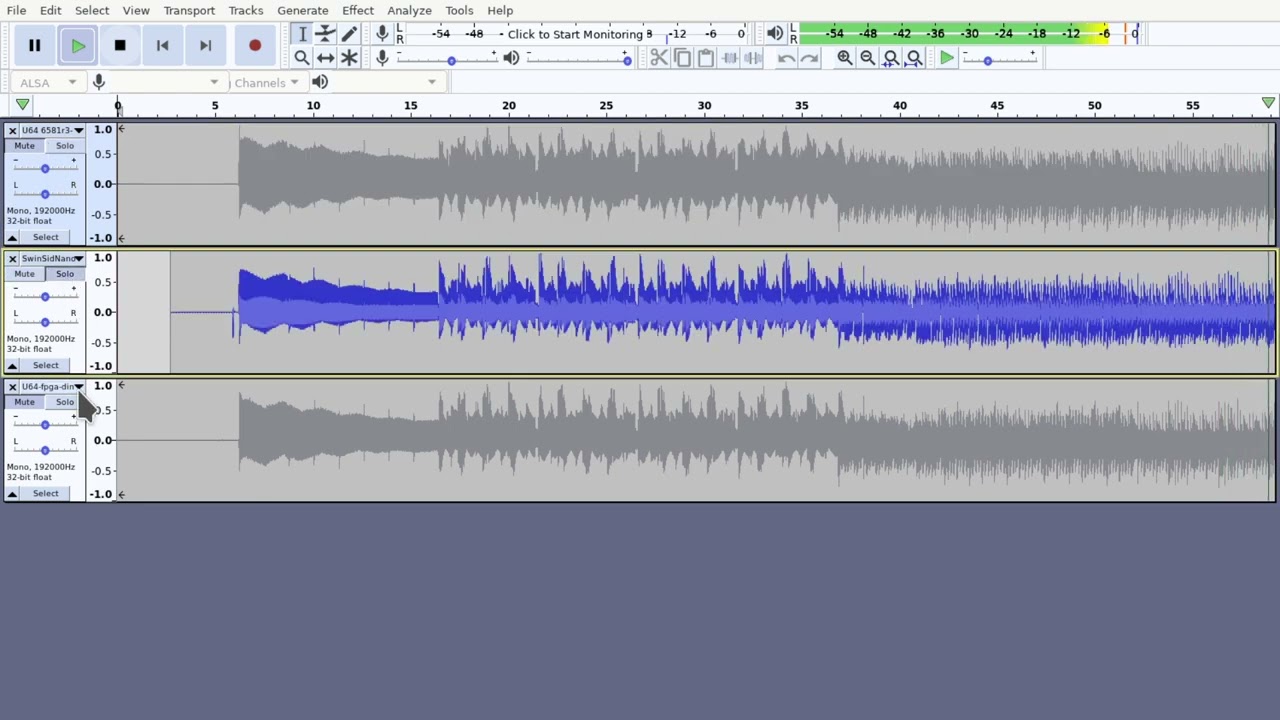Collapse the SwinSidNano track
Image resolution: width=1280 pixels, height=720 pixels.
coord(12,365)
